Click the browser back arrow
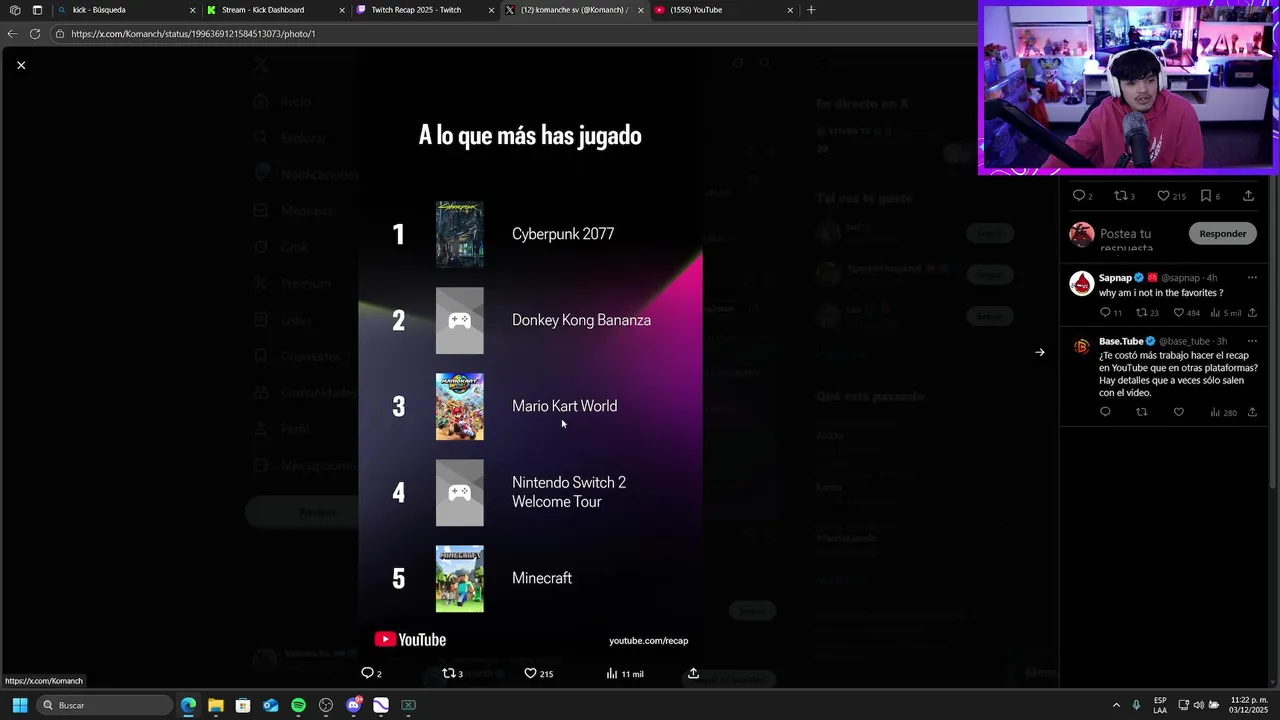Image resolution: width=1280 pixels, height=720 pixels. (12, 34)
